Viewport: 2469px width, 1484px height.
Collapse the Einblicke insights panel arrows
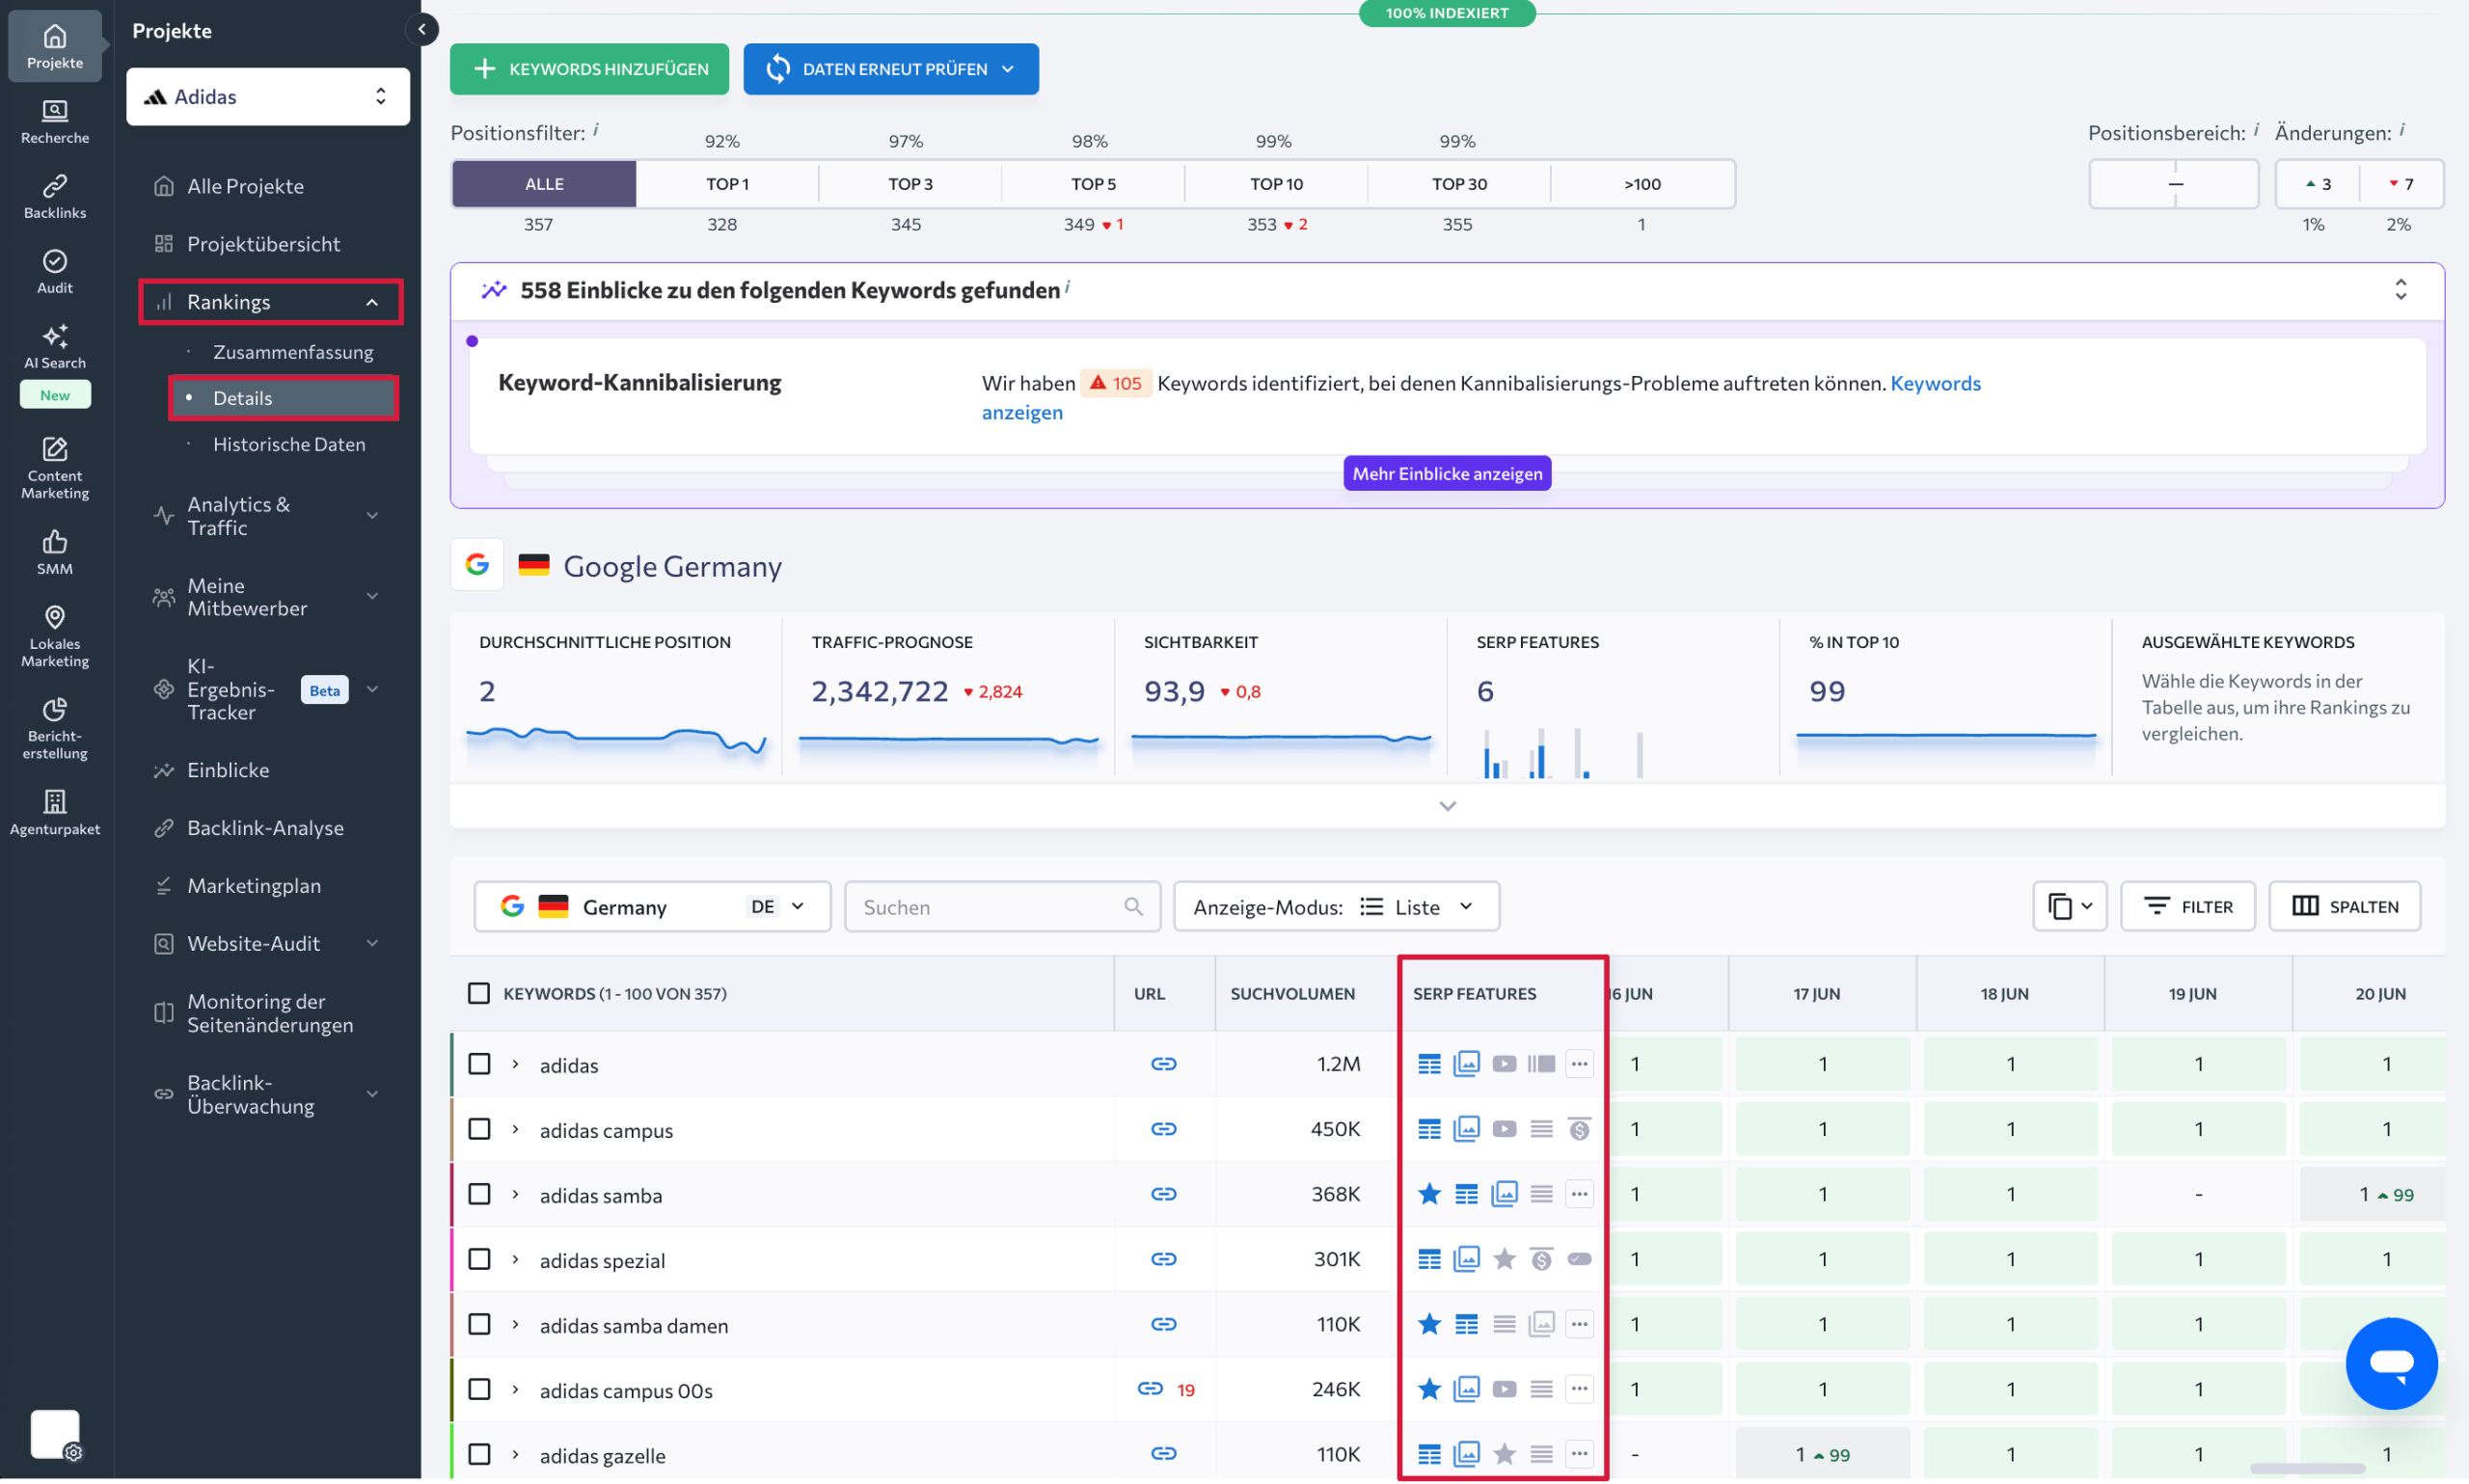[x=2400, y=290]
